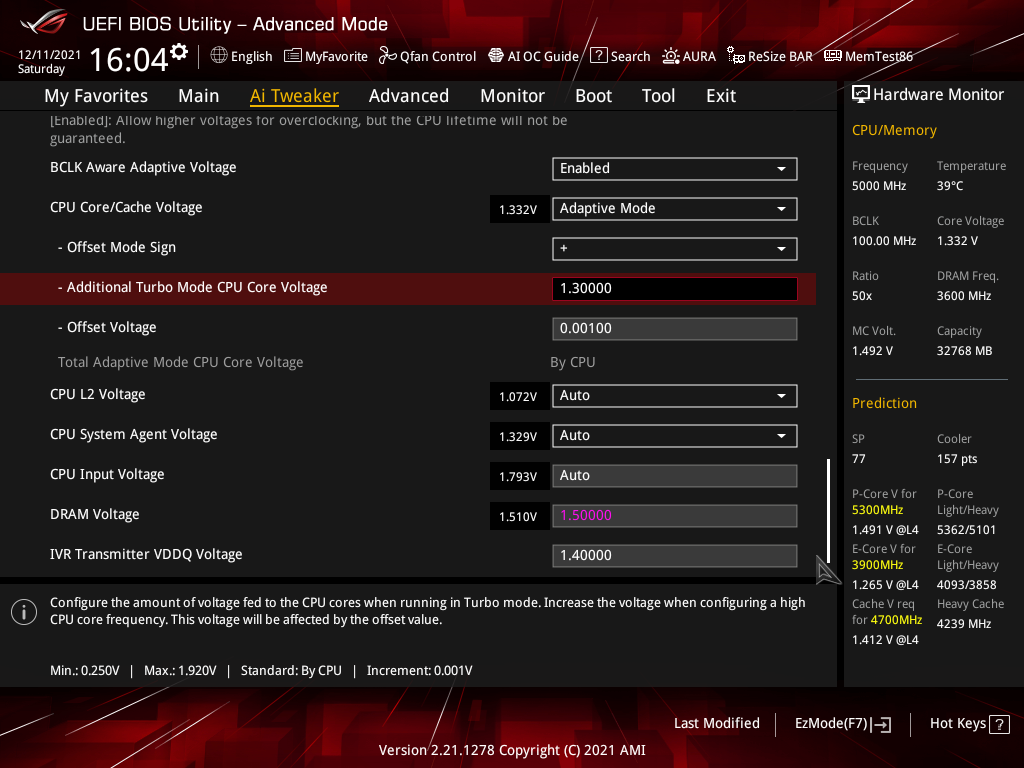Select CPU Input Voltage label
This screenshot has height=768, width=1024.
point(107,474)
